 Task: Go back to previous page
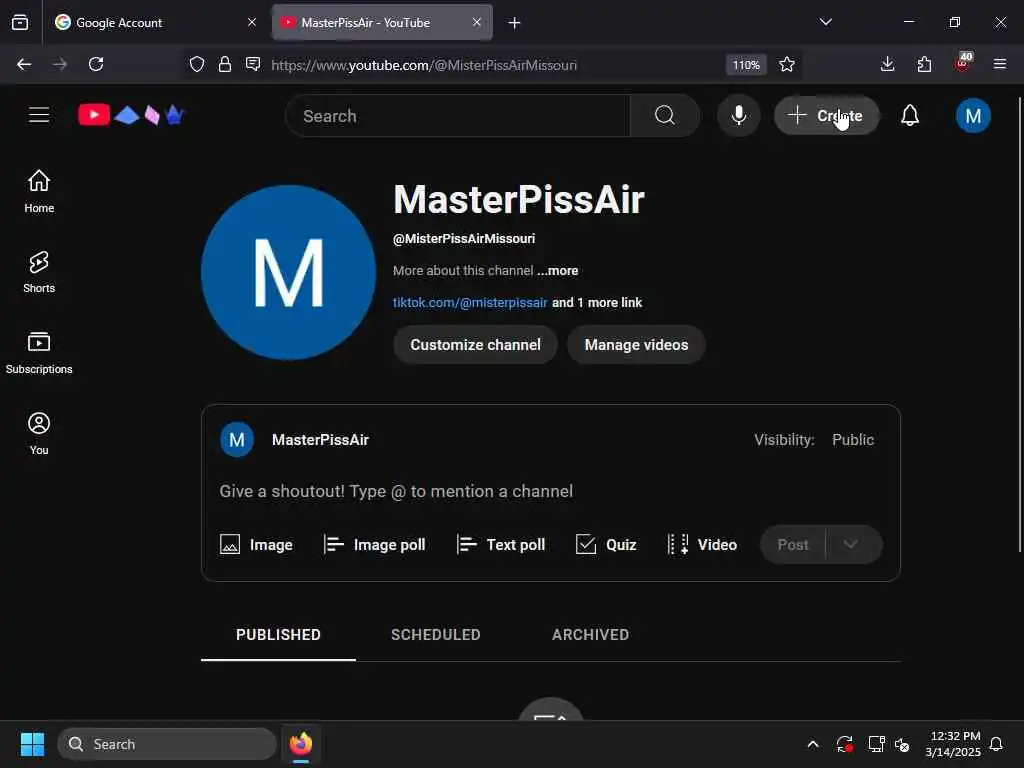(24, 64)
